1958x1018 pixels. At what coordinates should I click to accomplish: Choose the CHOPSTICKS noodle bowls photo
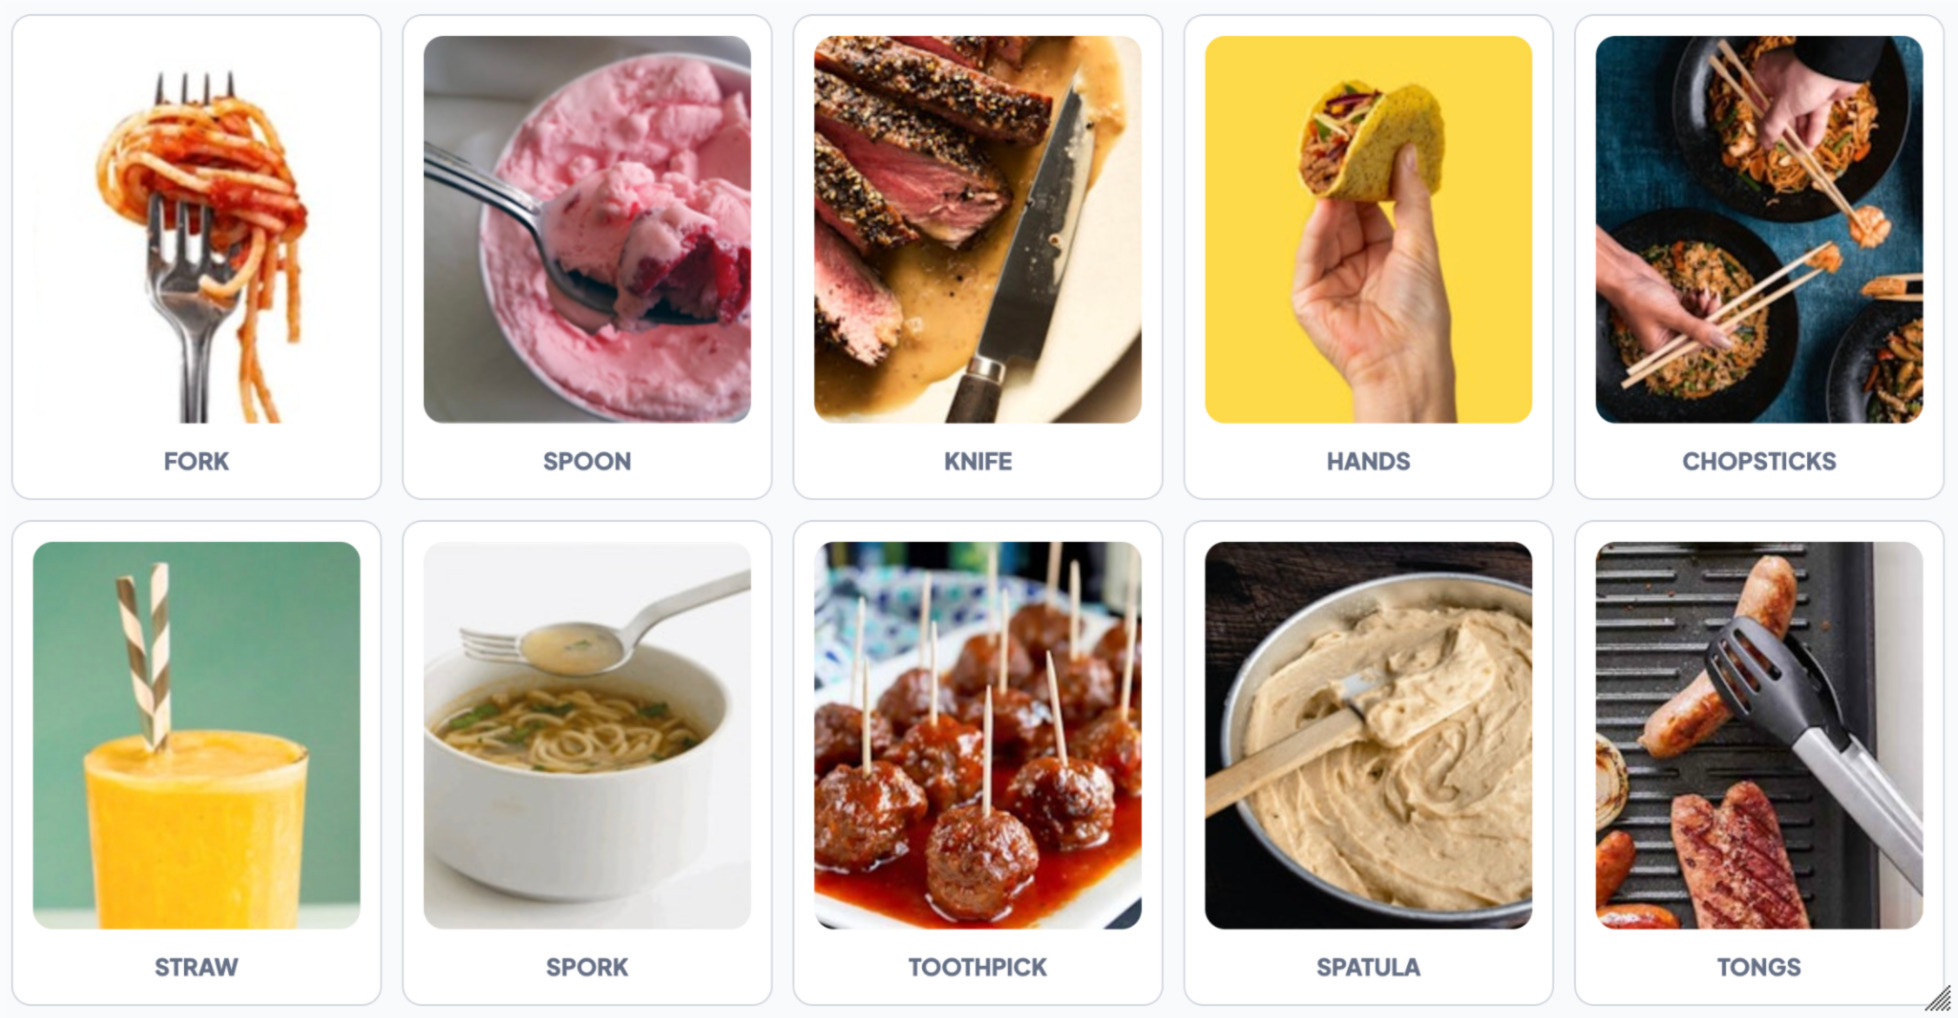coord(1759,229)
